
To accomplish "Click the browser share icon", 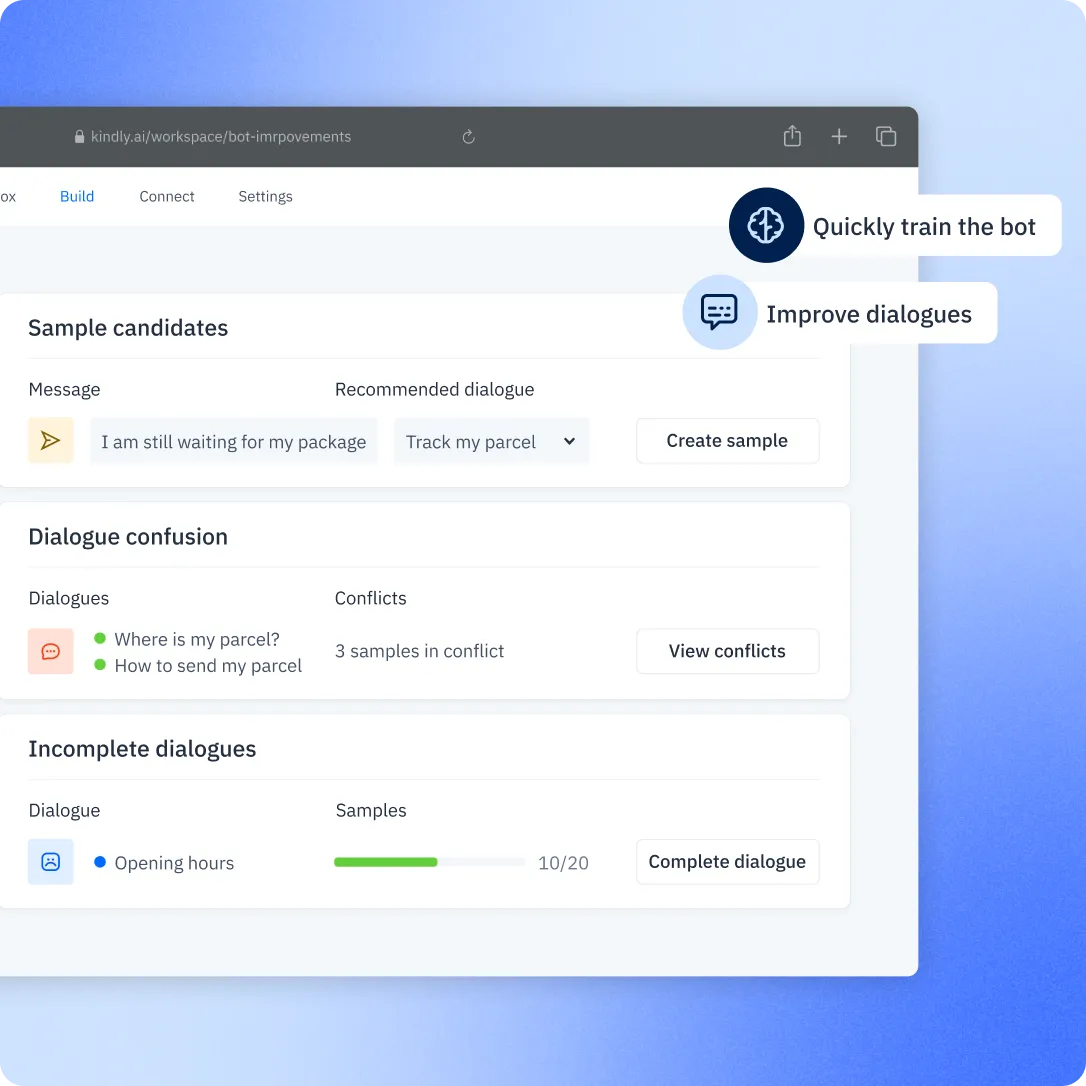I will [792, 136].
